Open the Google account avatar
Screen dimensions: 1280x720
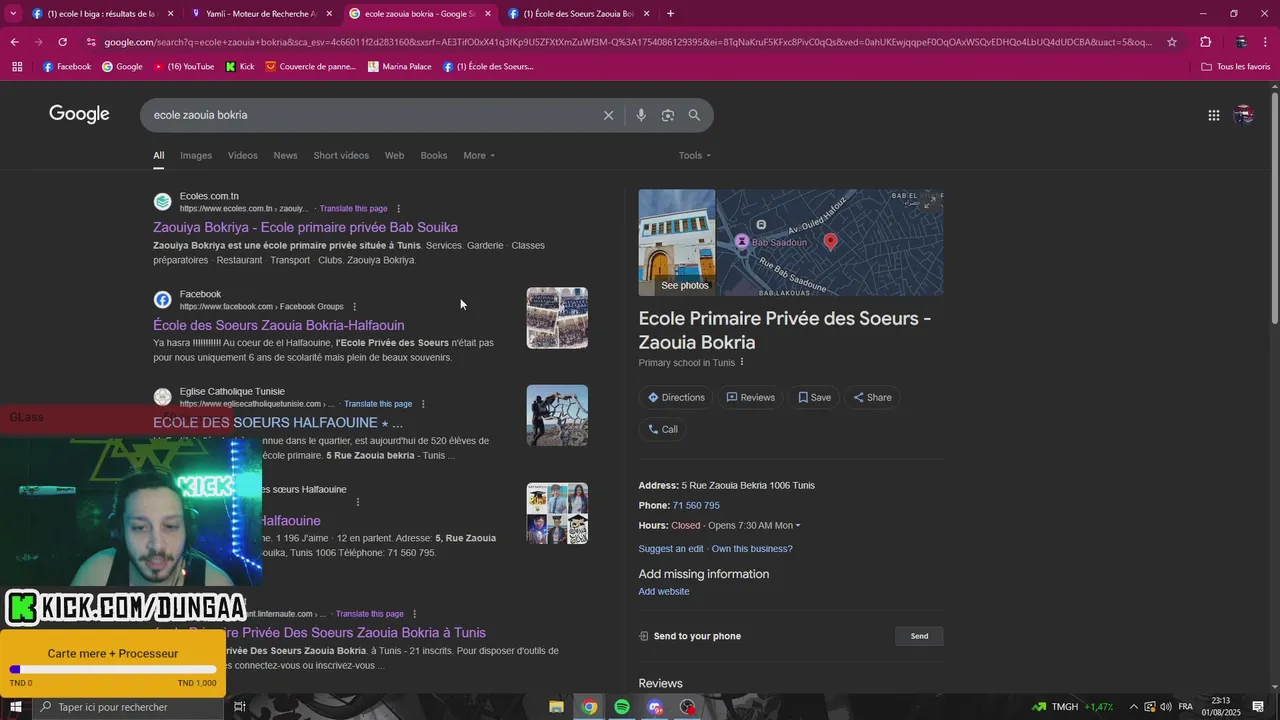[1243, 115]
